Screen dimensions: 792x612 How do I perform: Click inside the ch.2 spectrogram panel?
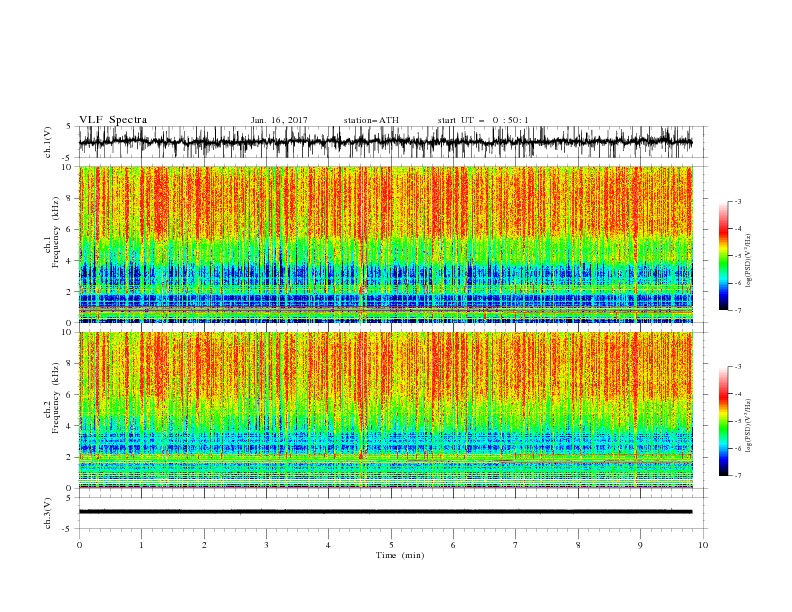(386, 410)
